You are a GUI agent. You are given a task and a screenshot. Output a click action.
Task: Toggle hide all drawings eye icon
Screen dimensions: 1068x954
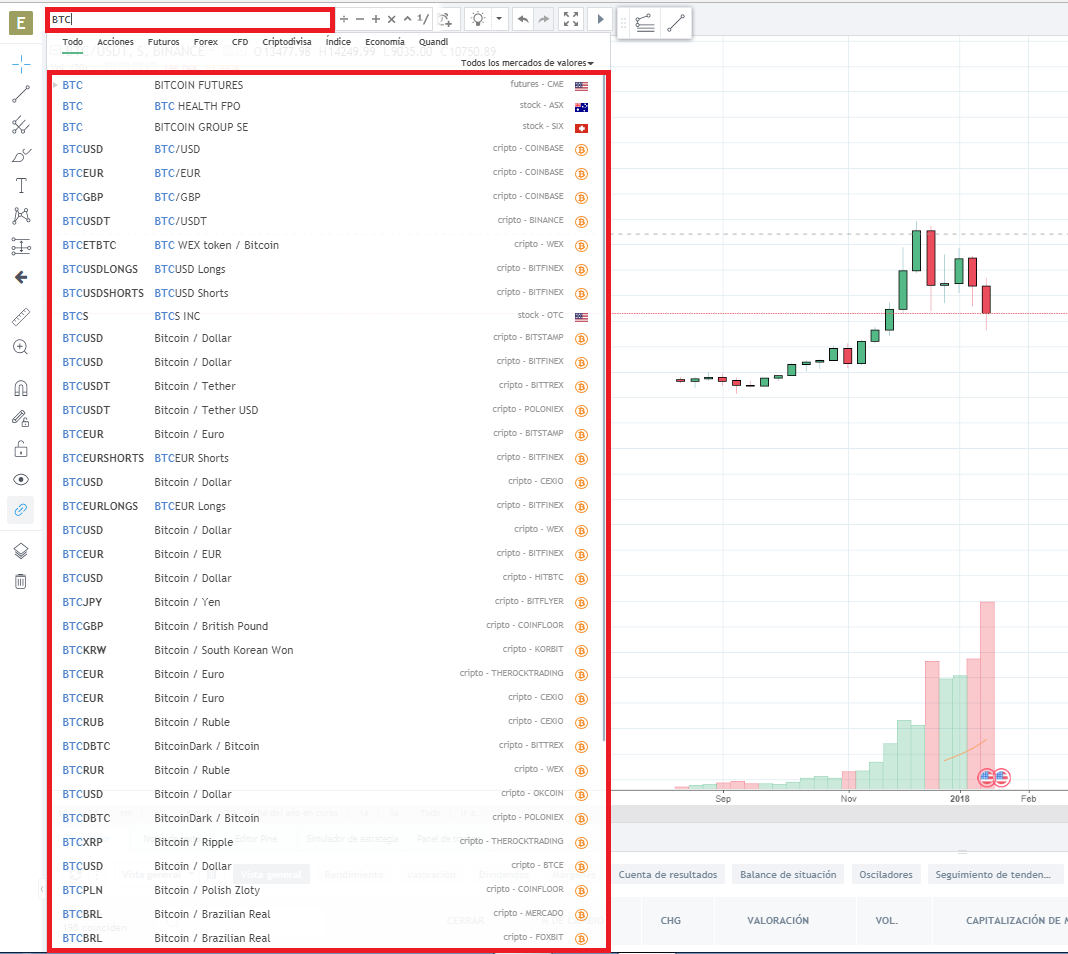tap(21, 479)
